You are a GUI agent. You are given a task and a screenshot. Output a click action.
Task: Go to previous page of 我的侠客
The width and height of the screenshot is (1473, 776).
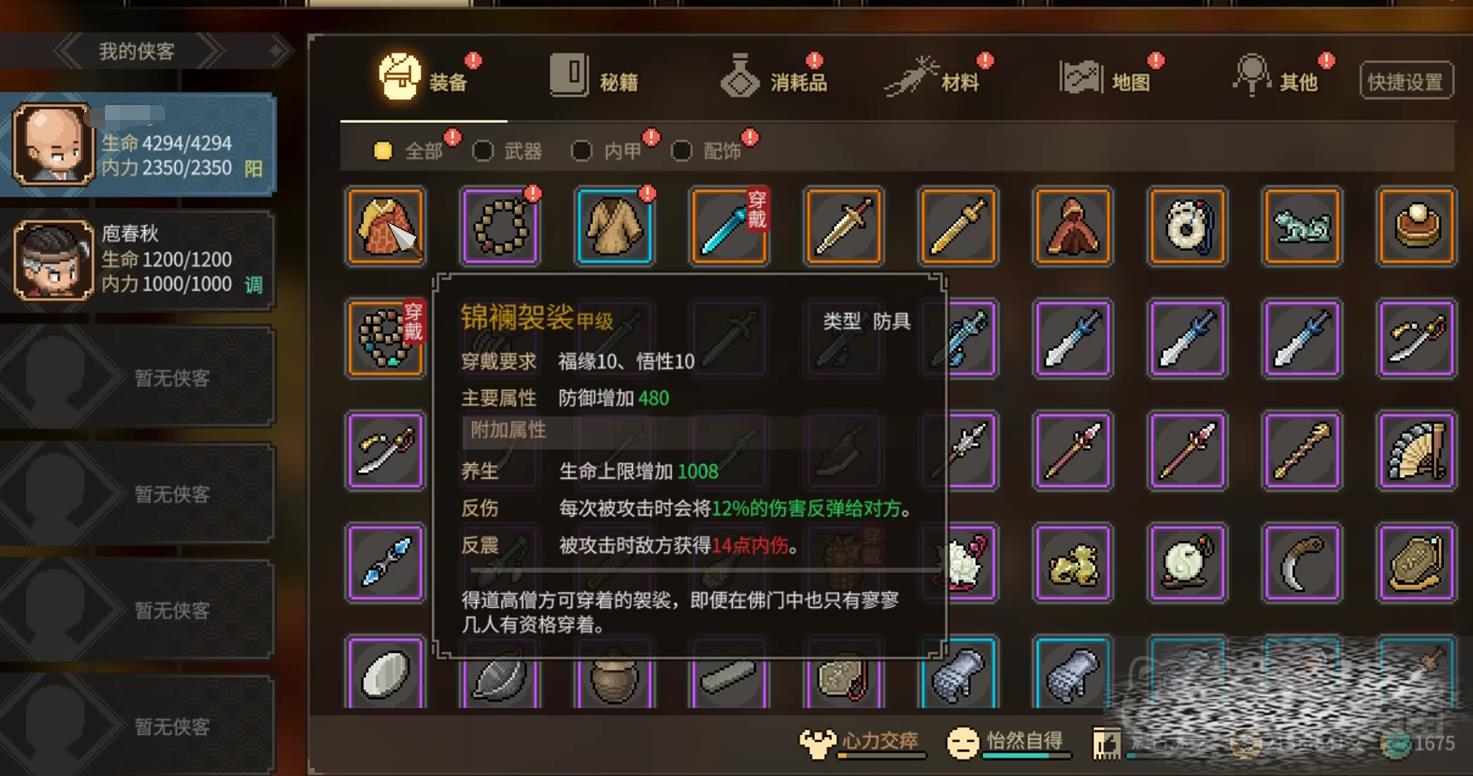(x=68, y=51)
